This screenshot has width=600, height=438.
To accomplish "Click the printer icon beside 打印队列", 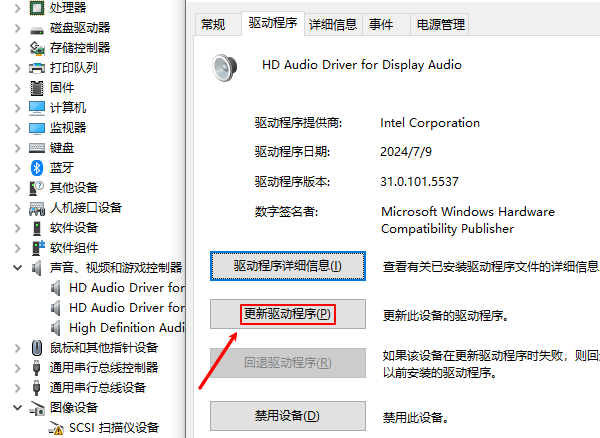I will tap(37, 68).
